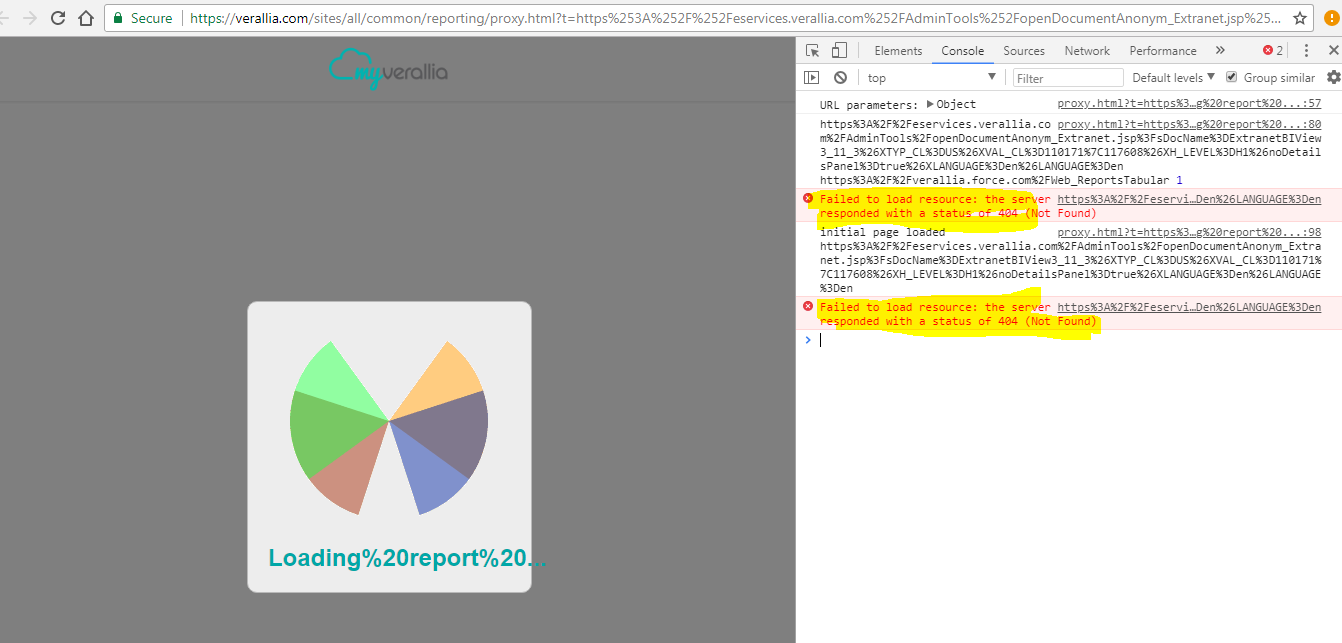The image size is (1342, 643).
Task: Show the console sidebar panel icon
Action: [x=812, y=77]
